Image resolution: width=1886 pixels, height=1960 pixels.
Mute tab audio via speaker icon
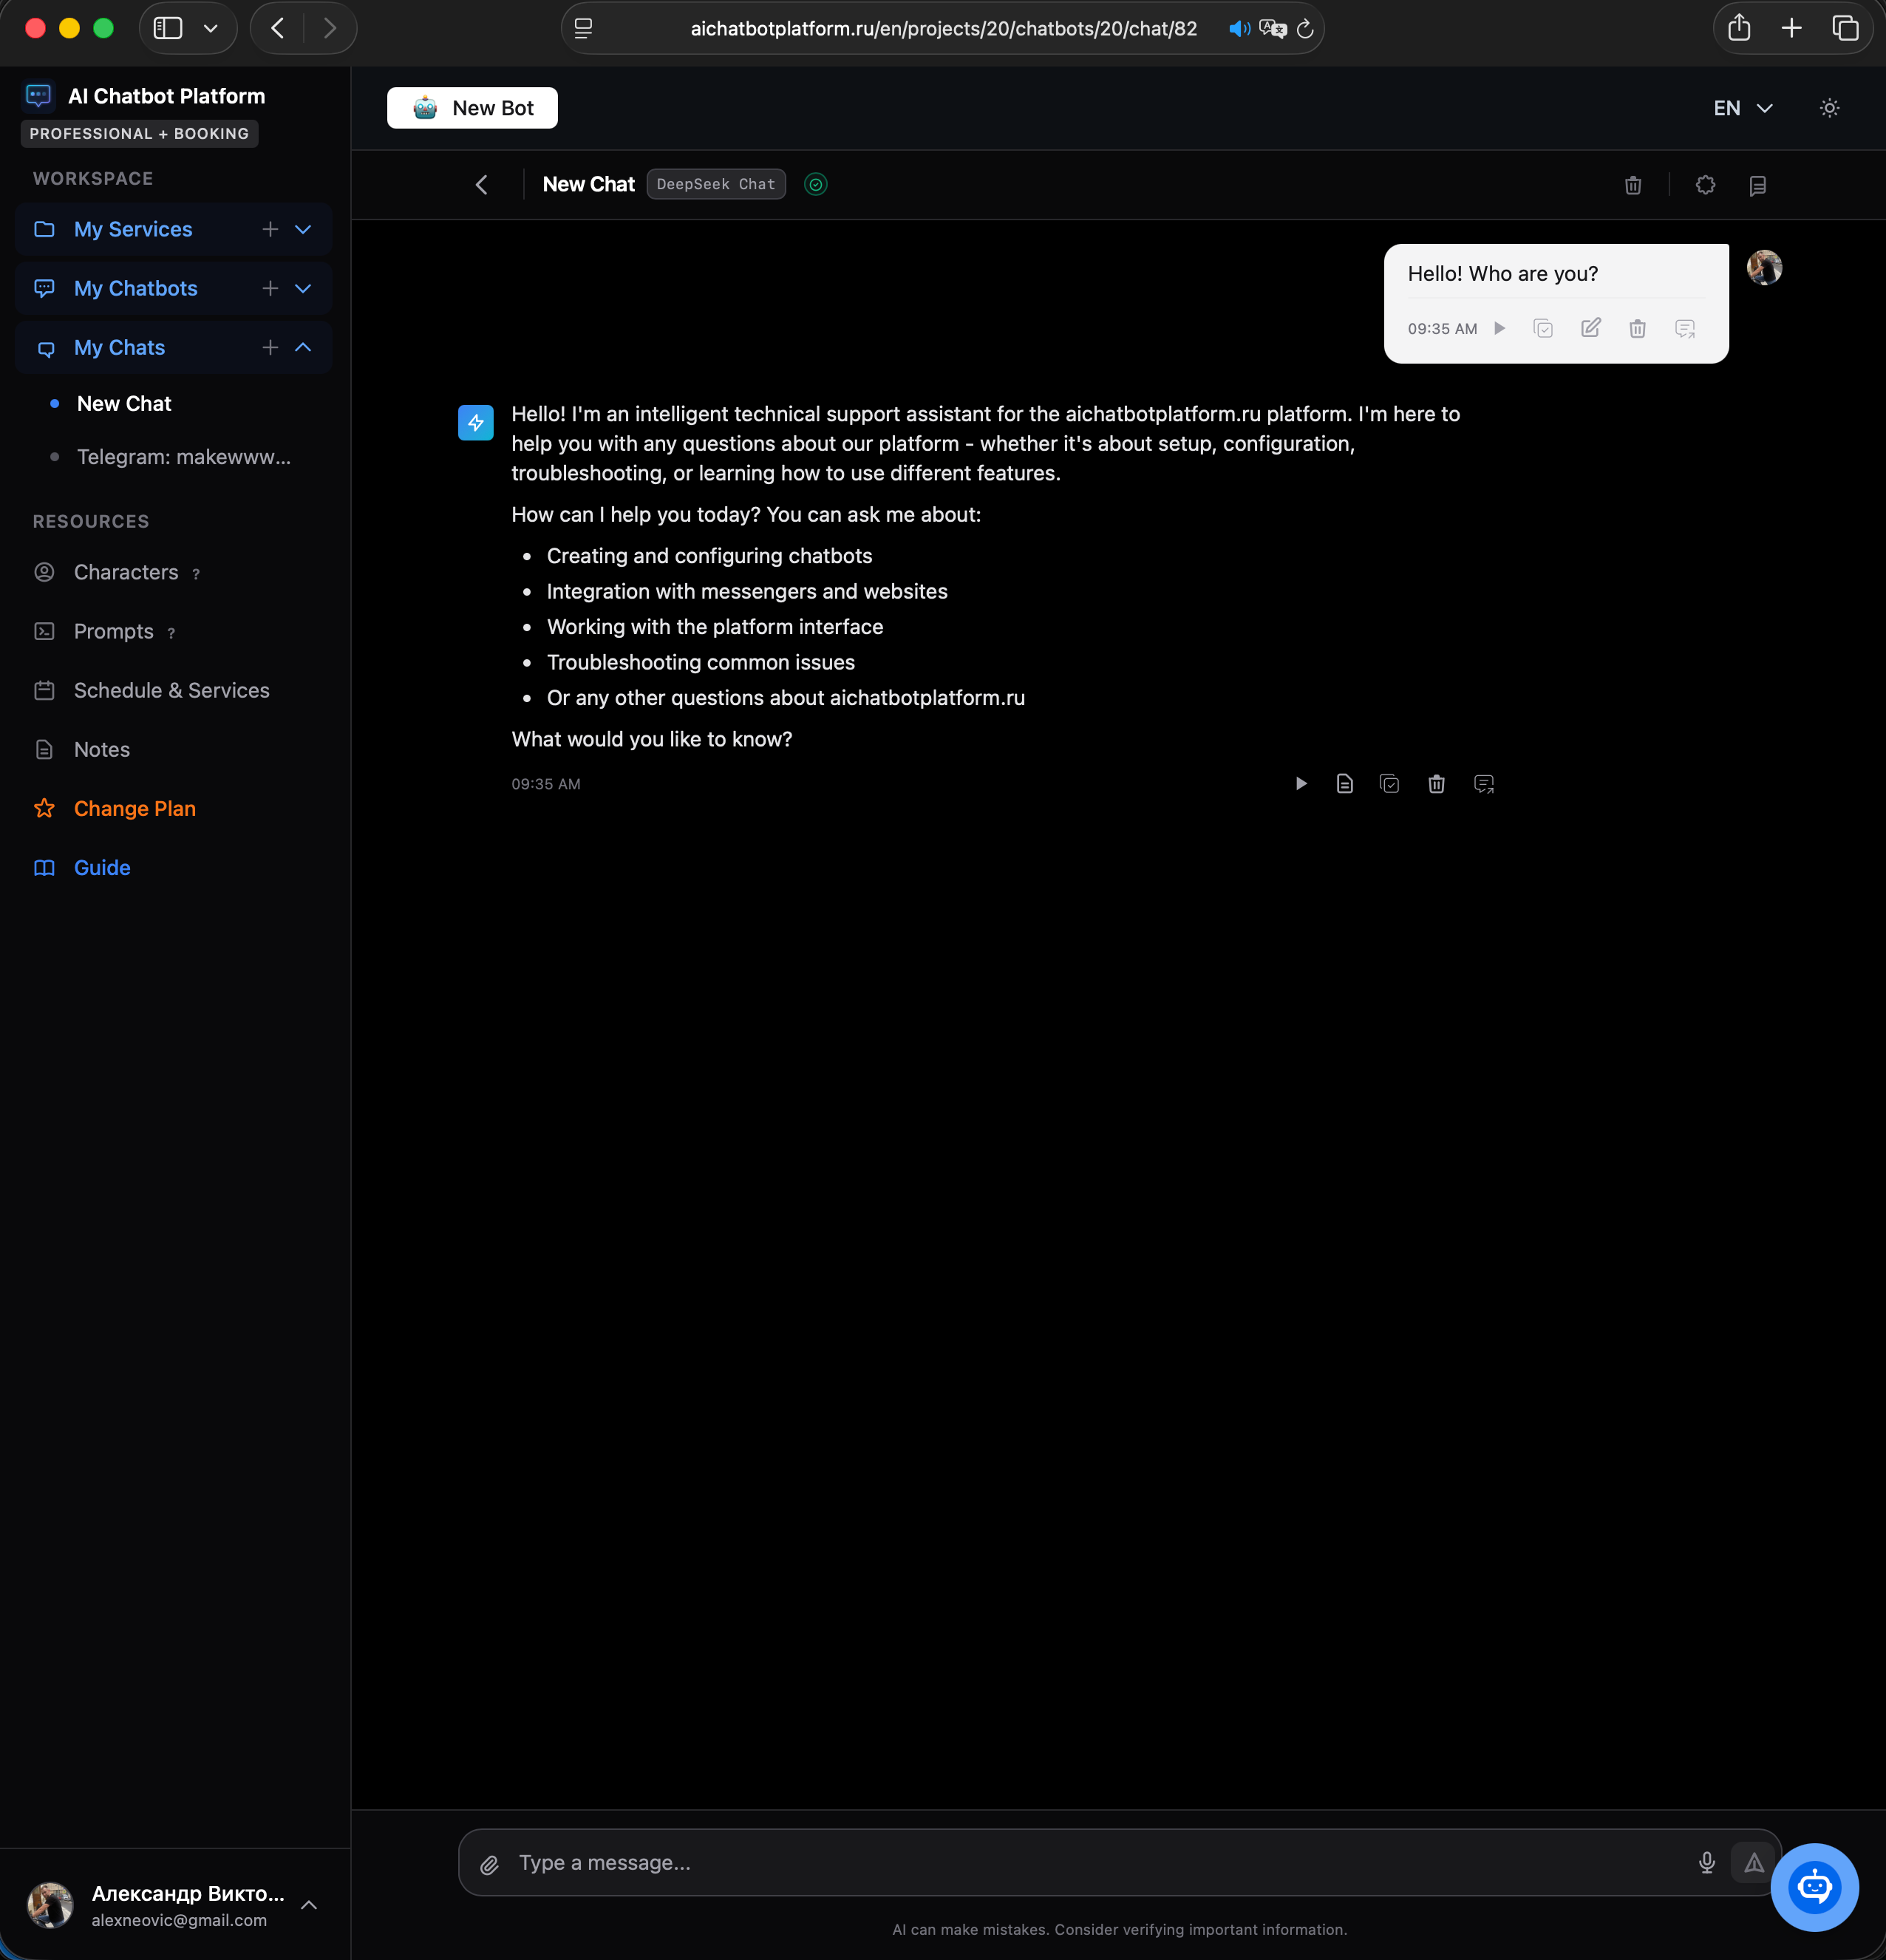click(1239, 28)
